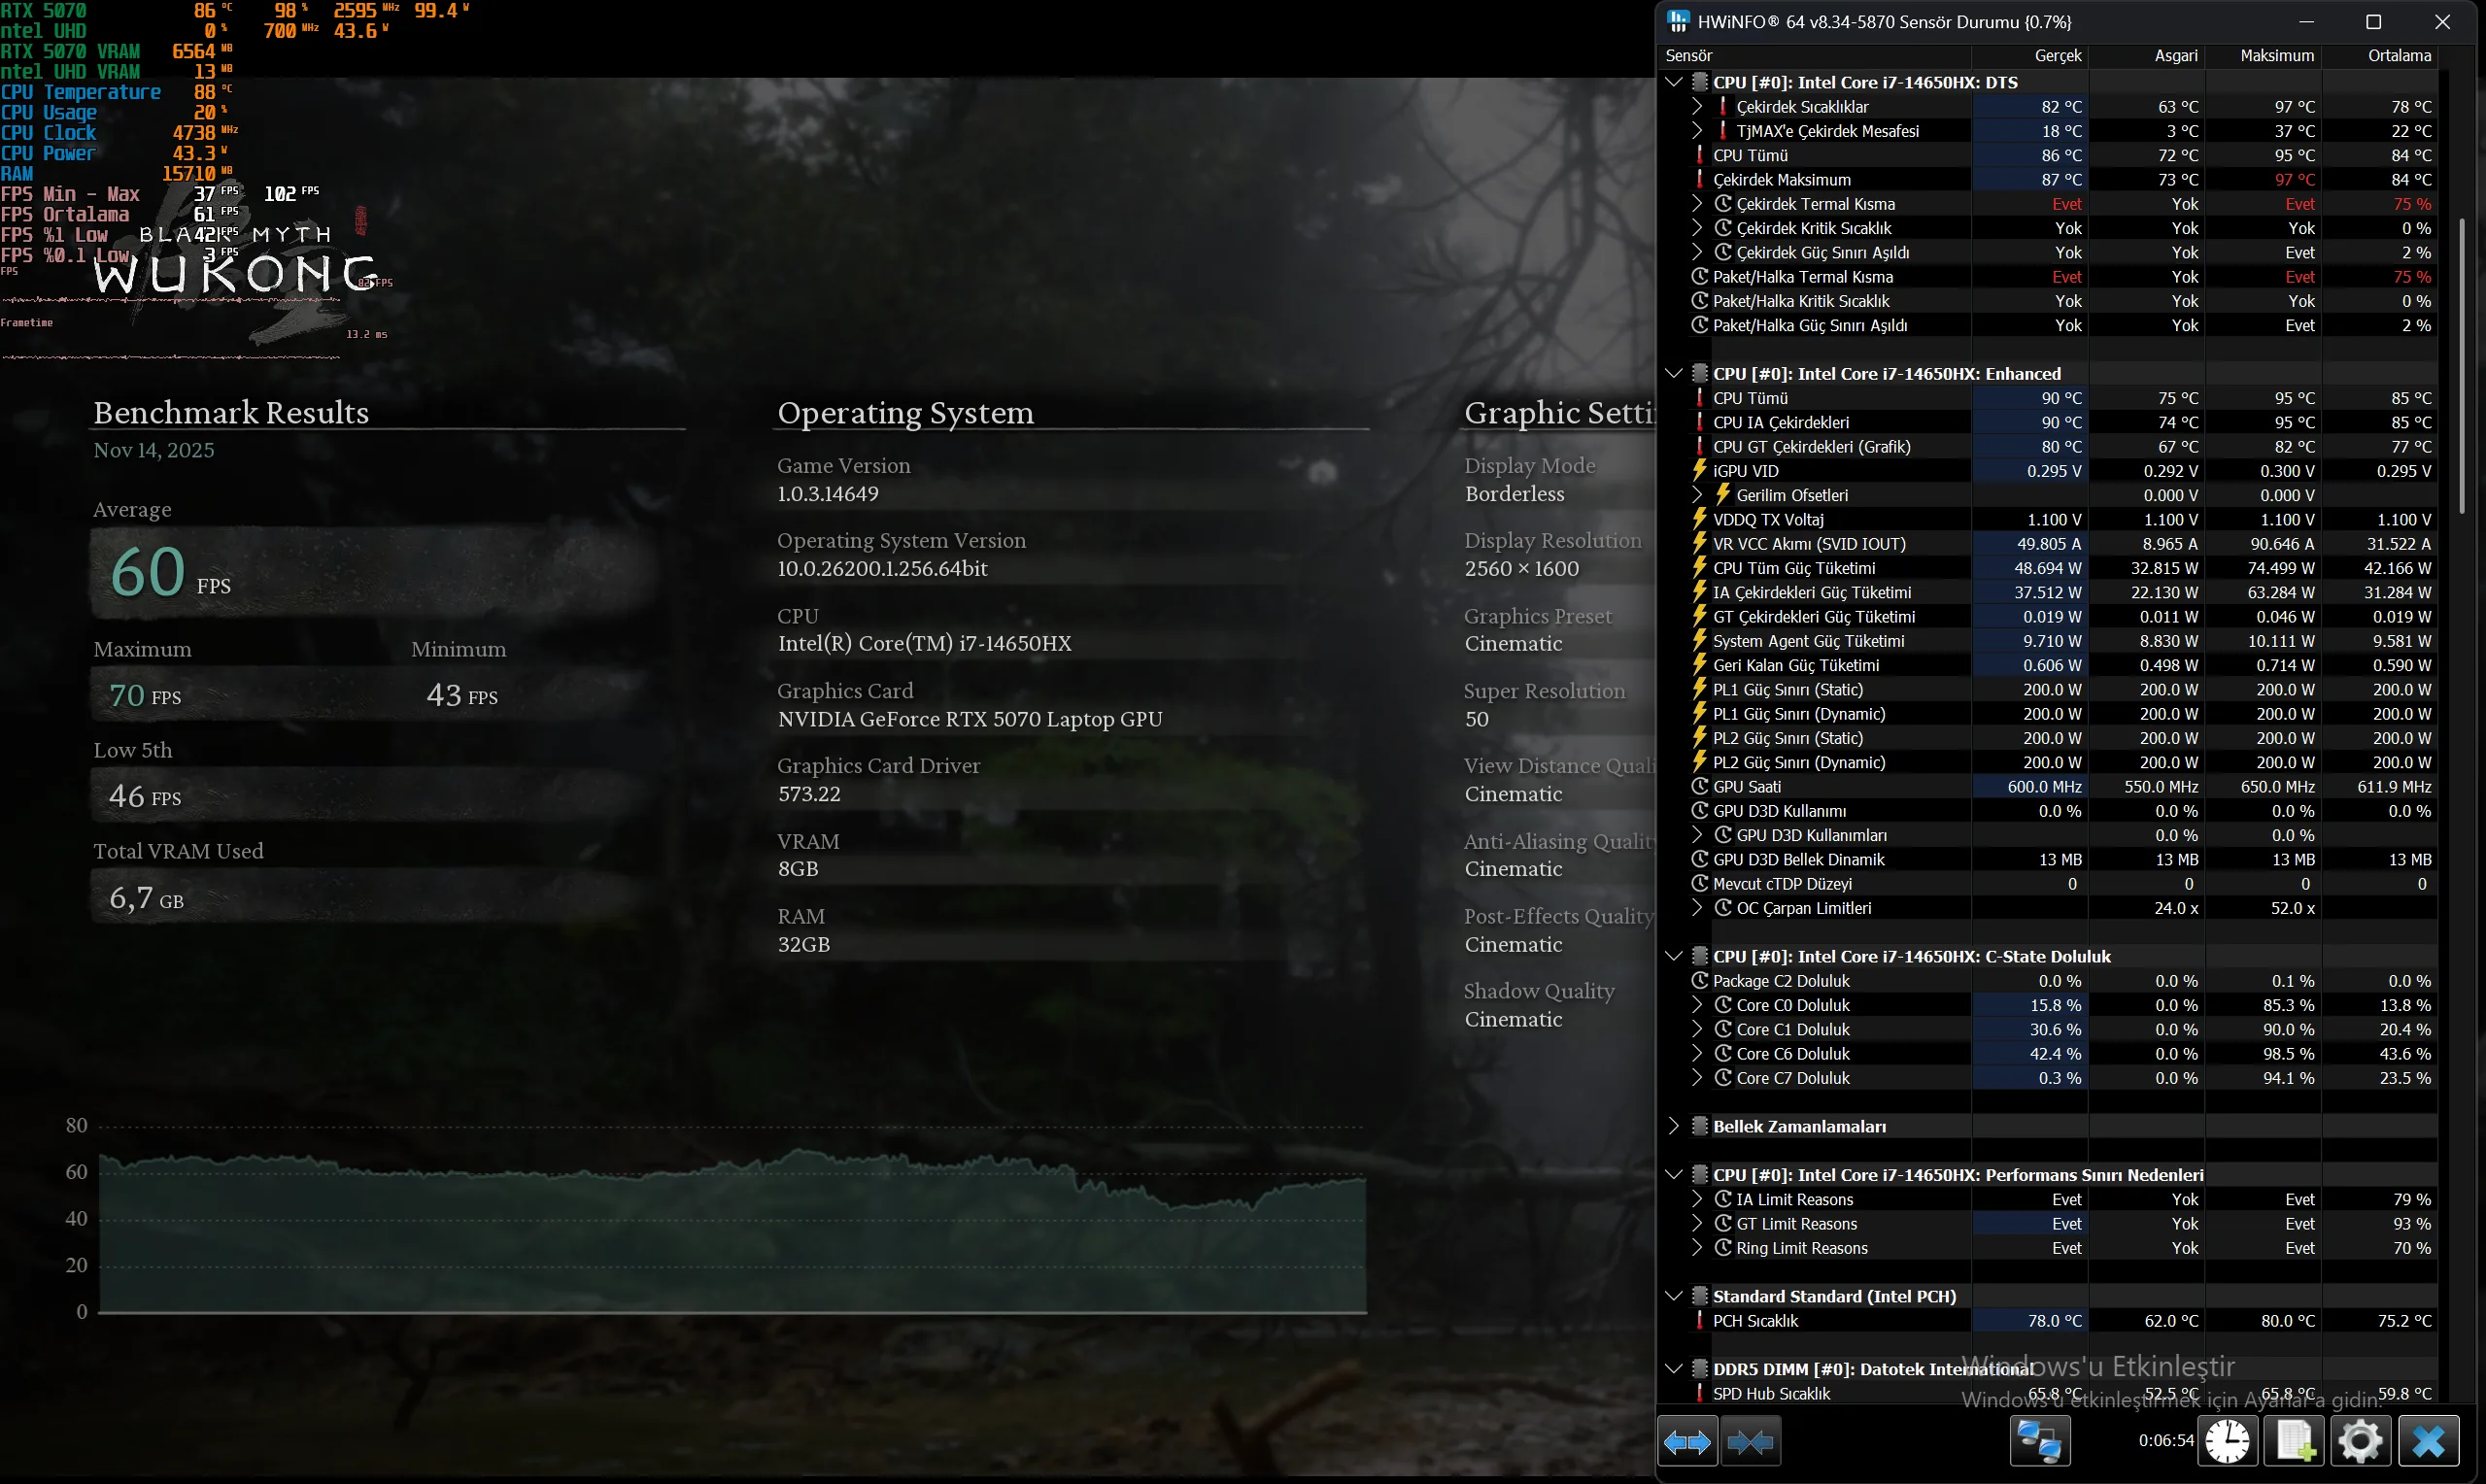Expand the IA Limit Reasons row
Screen dimensions: 2486x1484
tap(1697, 1199)
